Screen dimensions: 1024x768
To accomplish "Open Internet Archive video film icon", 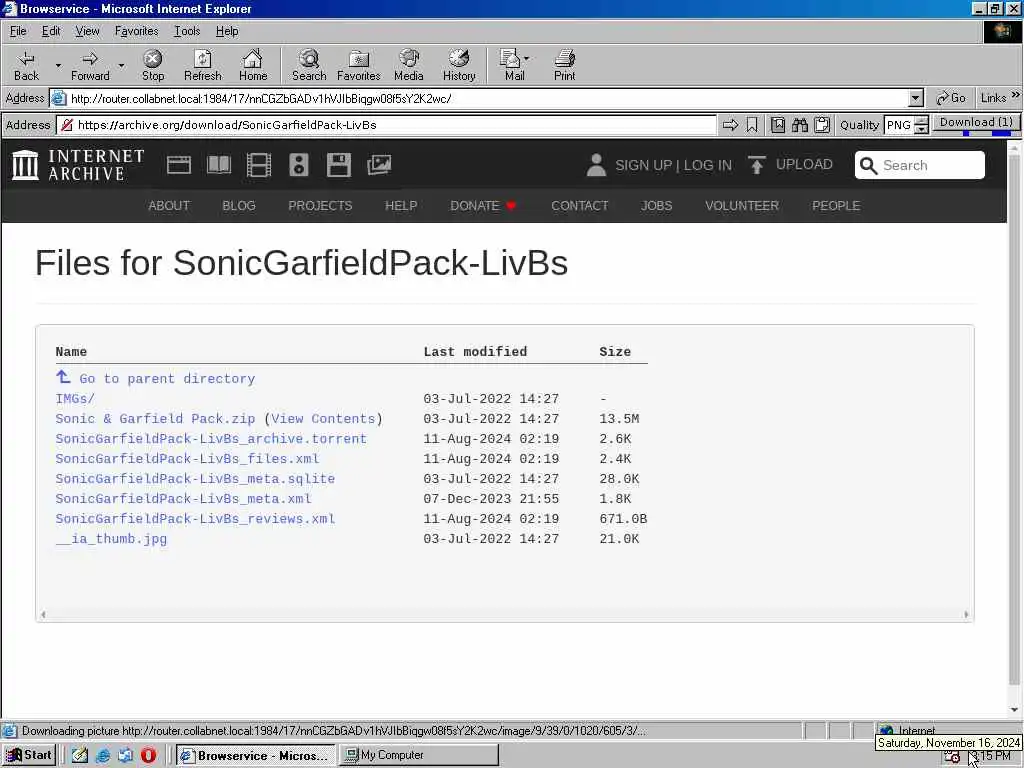I will 259,165.
